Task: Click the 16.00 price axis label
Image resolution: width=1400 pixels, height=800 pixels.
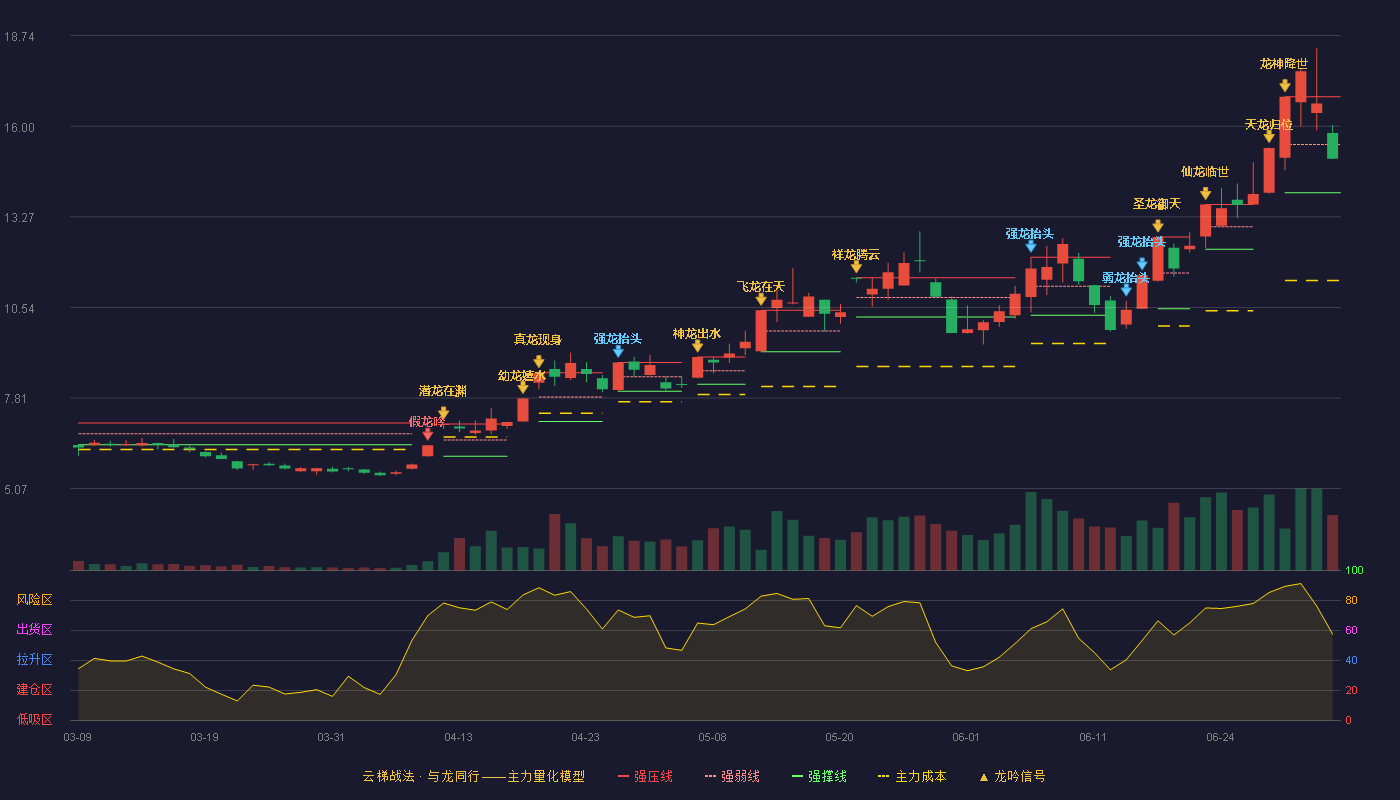Action: [x=19, y=127]
